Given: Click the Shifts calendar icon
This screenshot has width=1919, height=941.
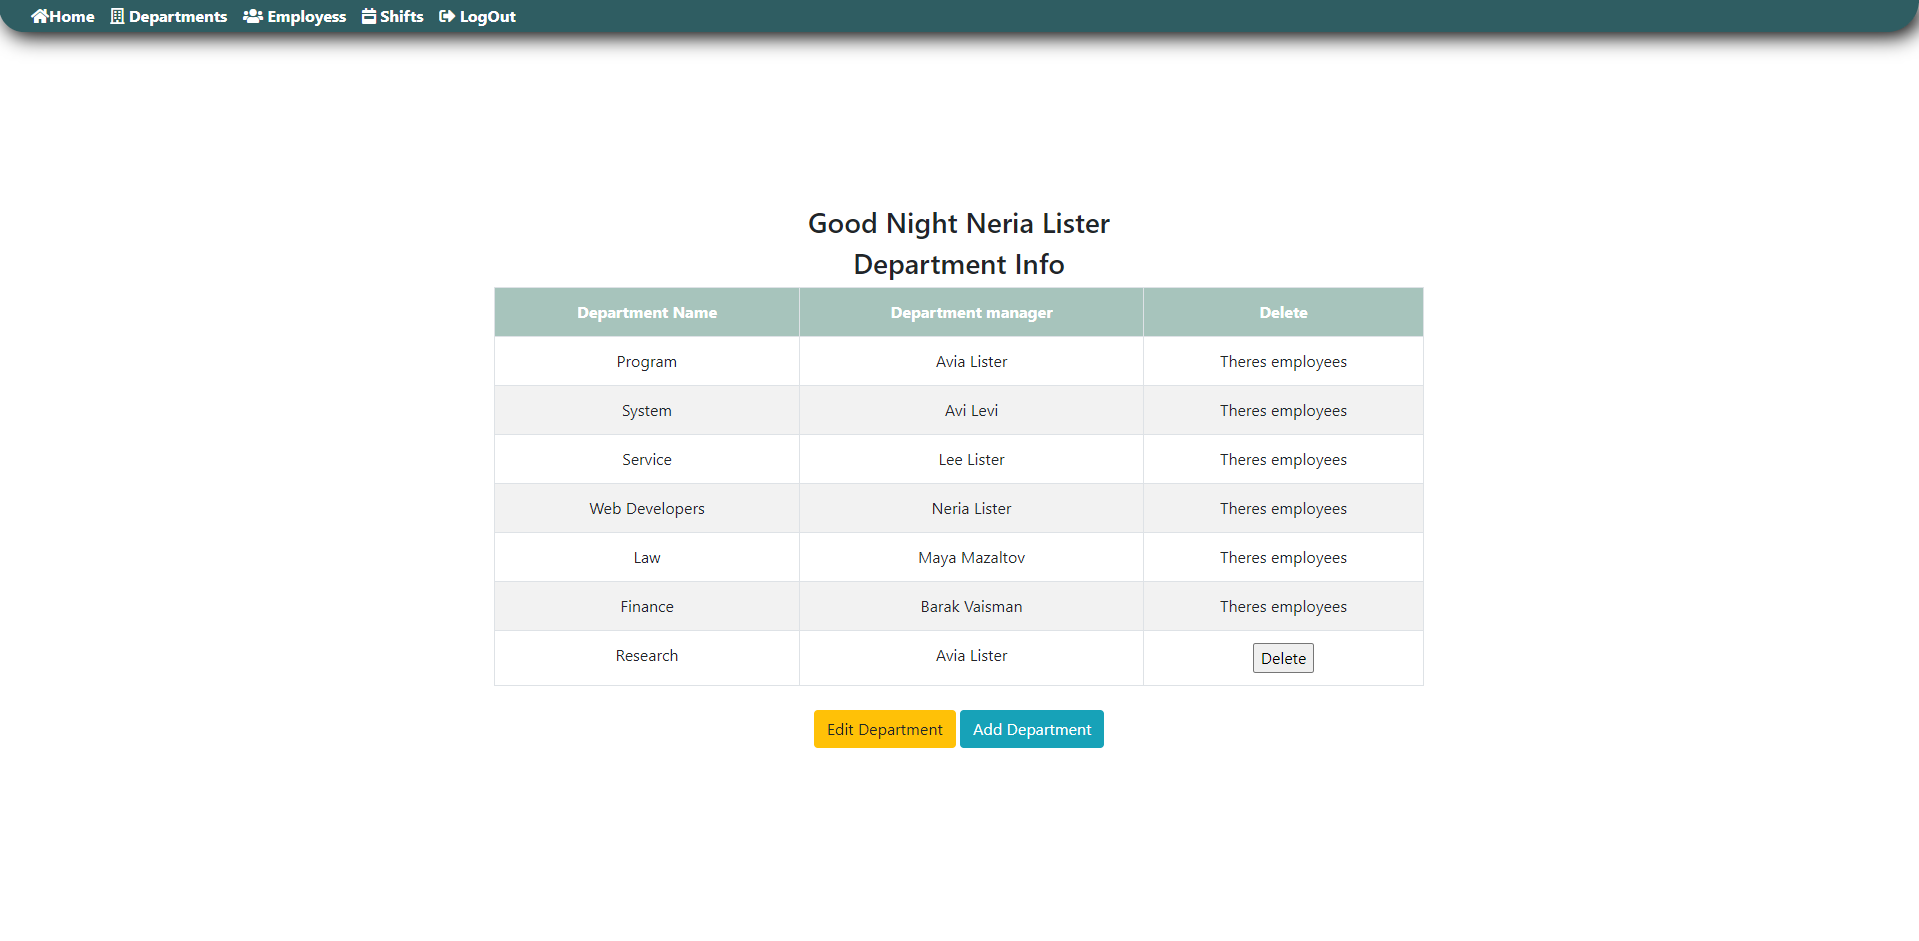Looking at the screenshot, I should tap(369, 16).
